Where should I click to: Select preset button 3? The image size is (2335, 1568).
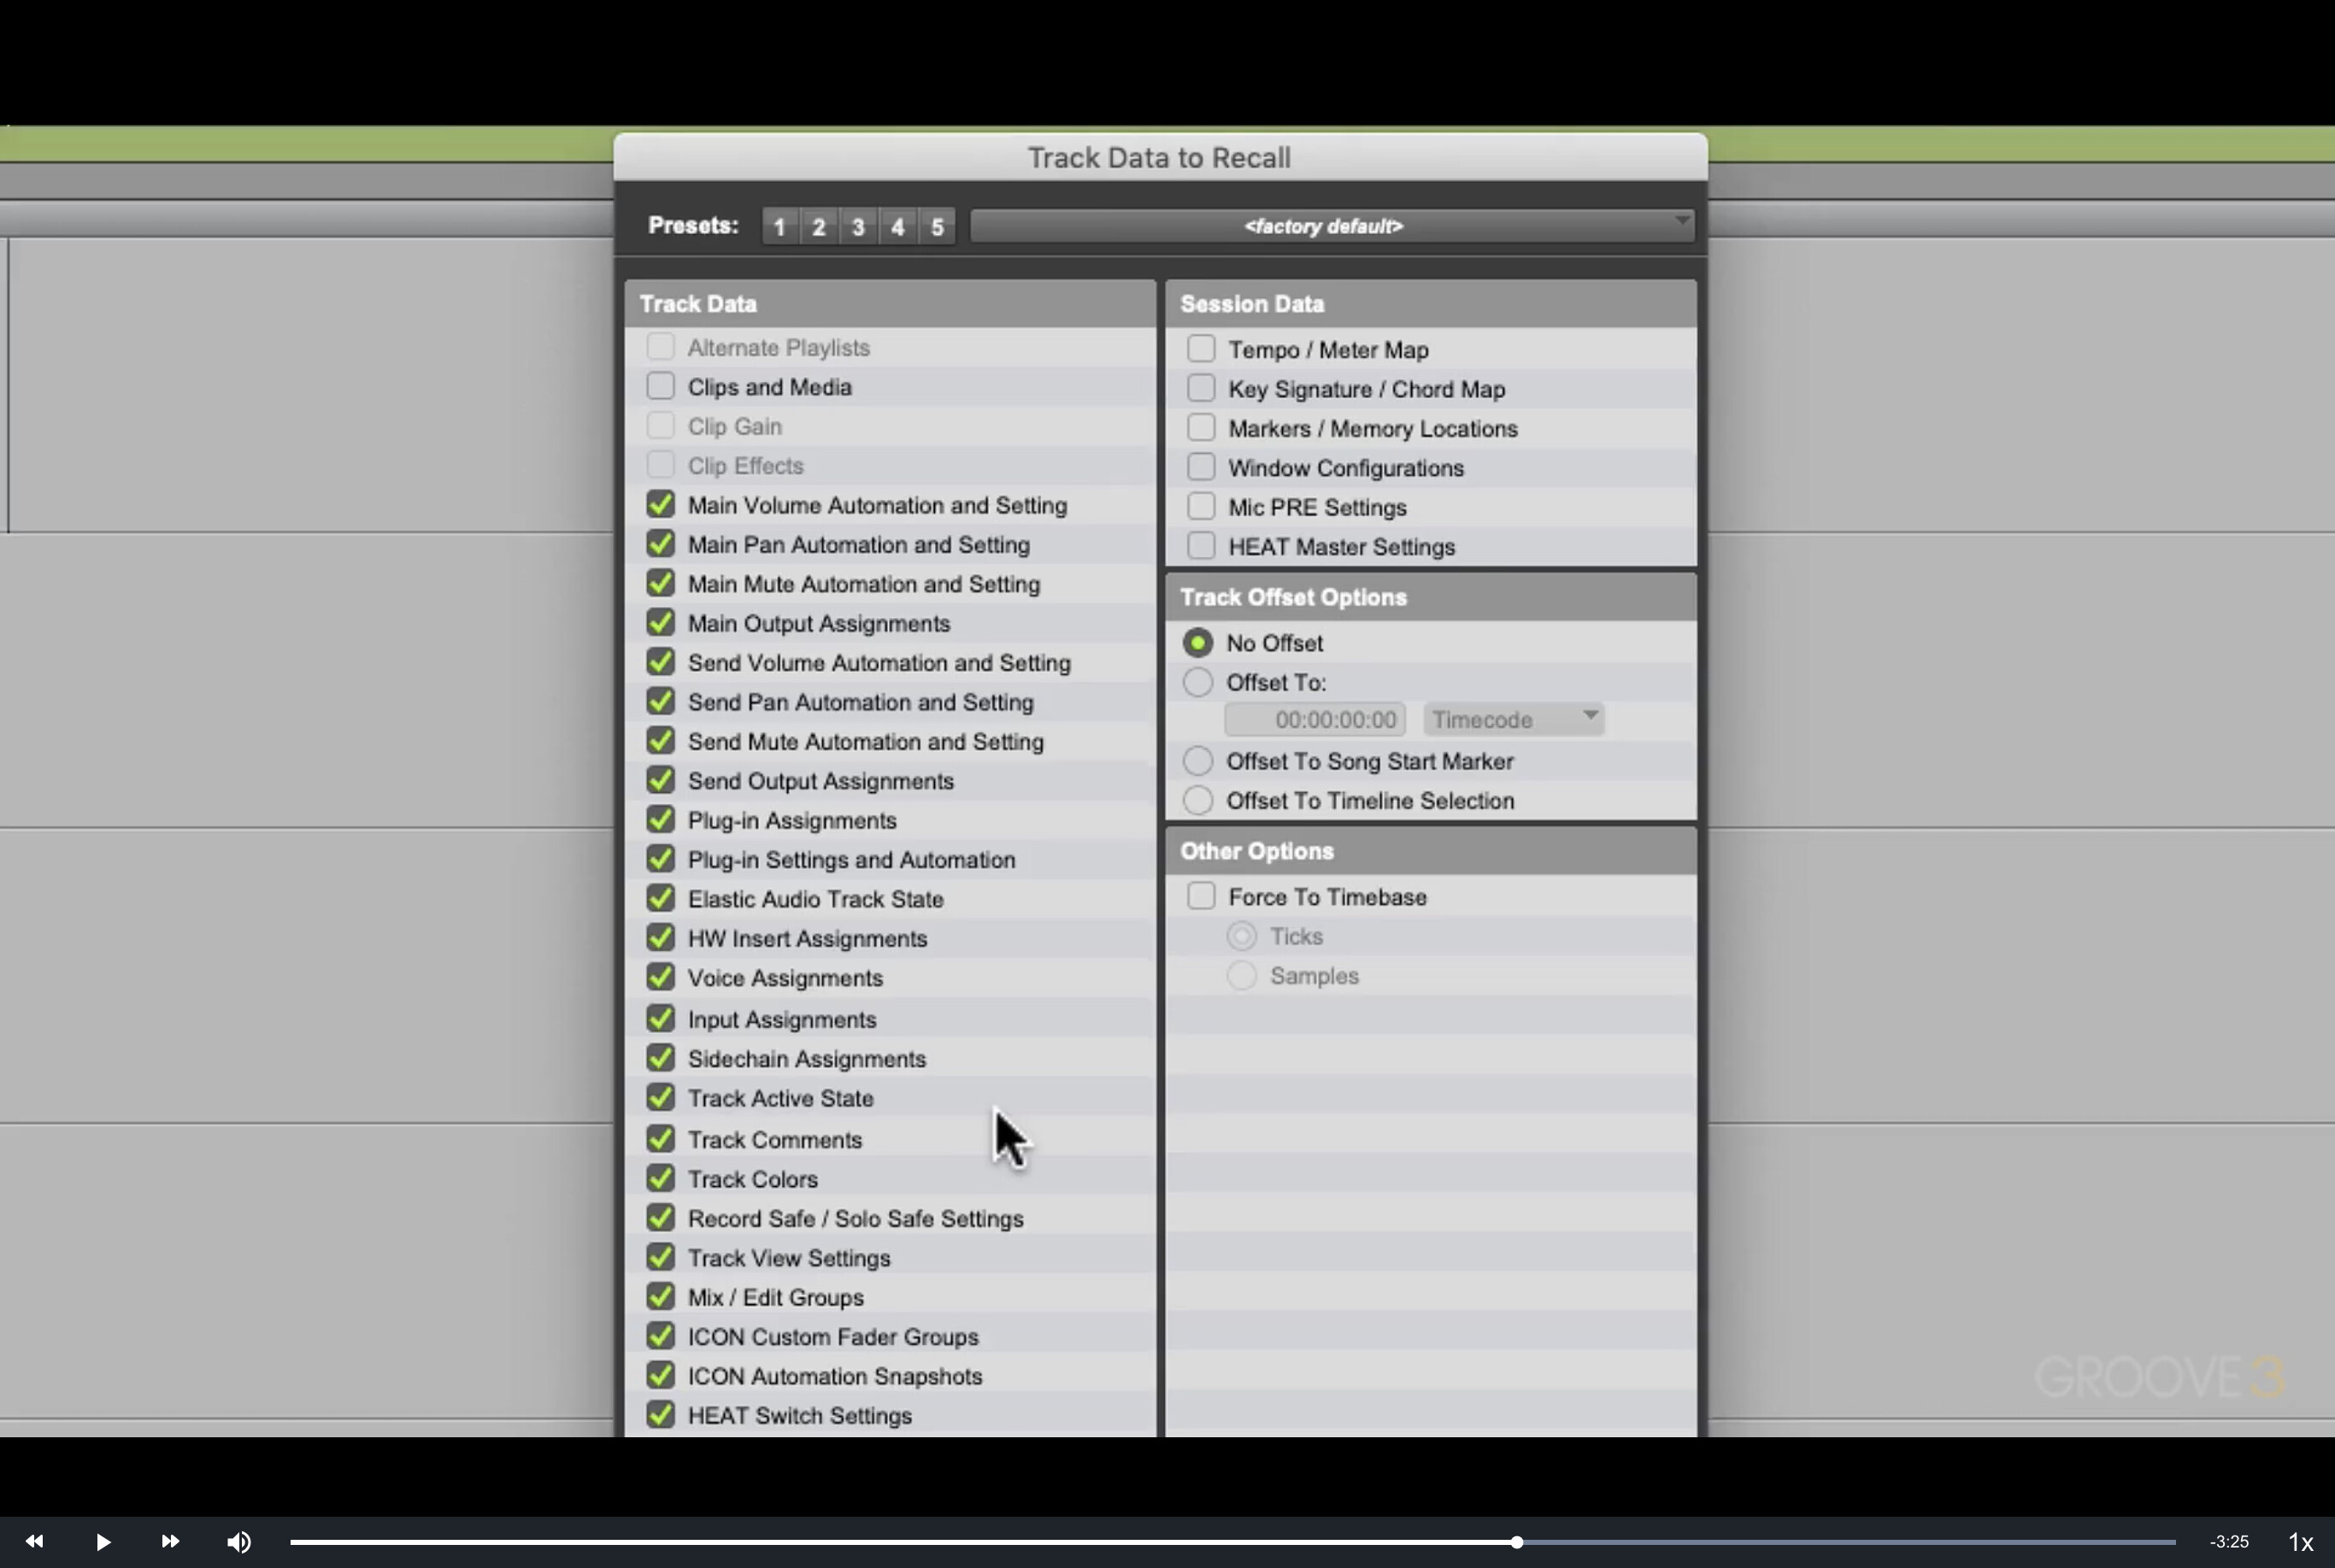click(858, 227)
